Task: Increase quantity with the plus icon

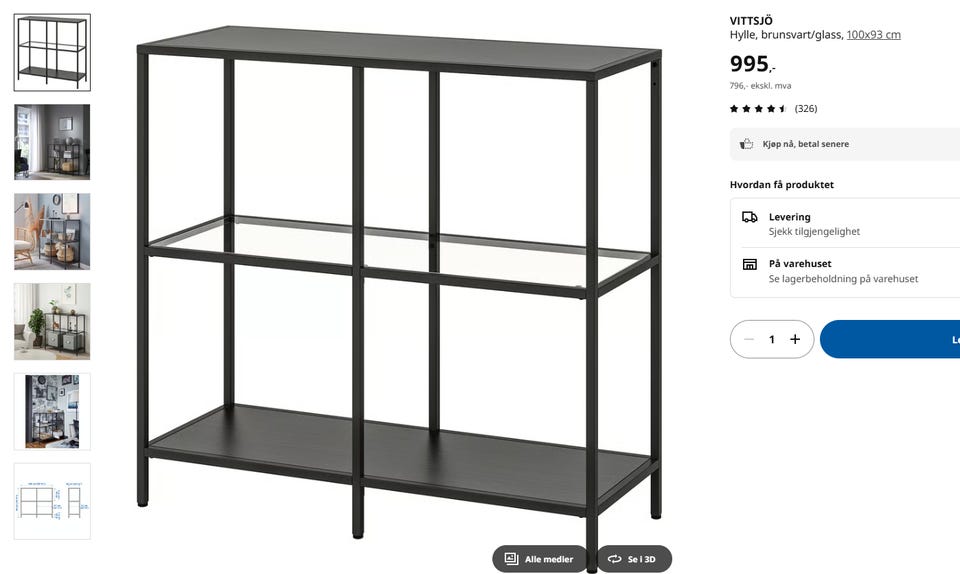Action: 795,339
